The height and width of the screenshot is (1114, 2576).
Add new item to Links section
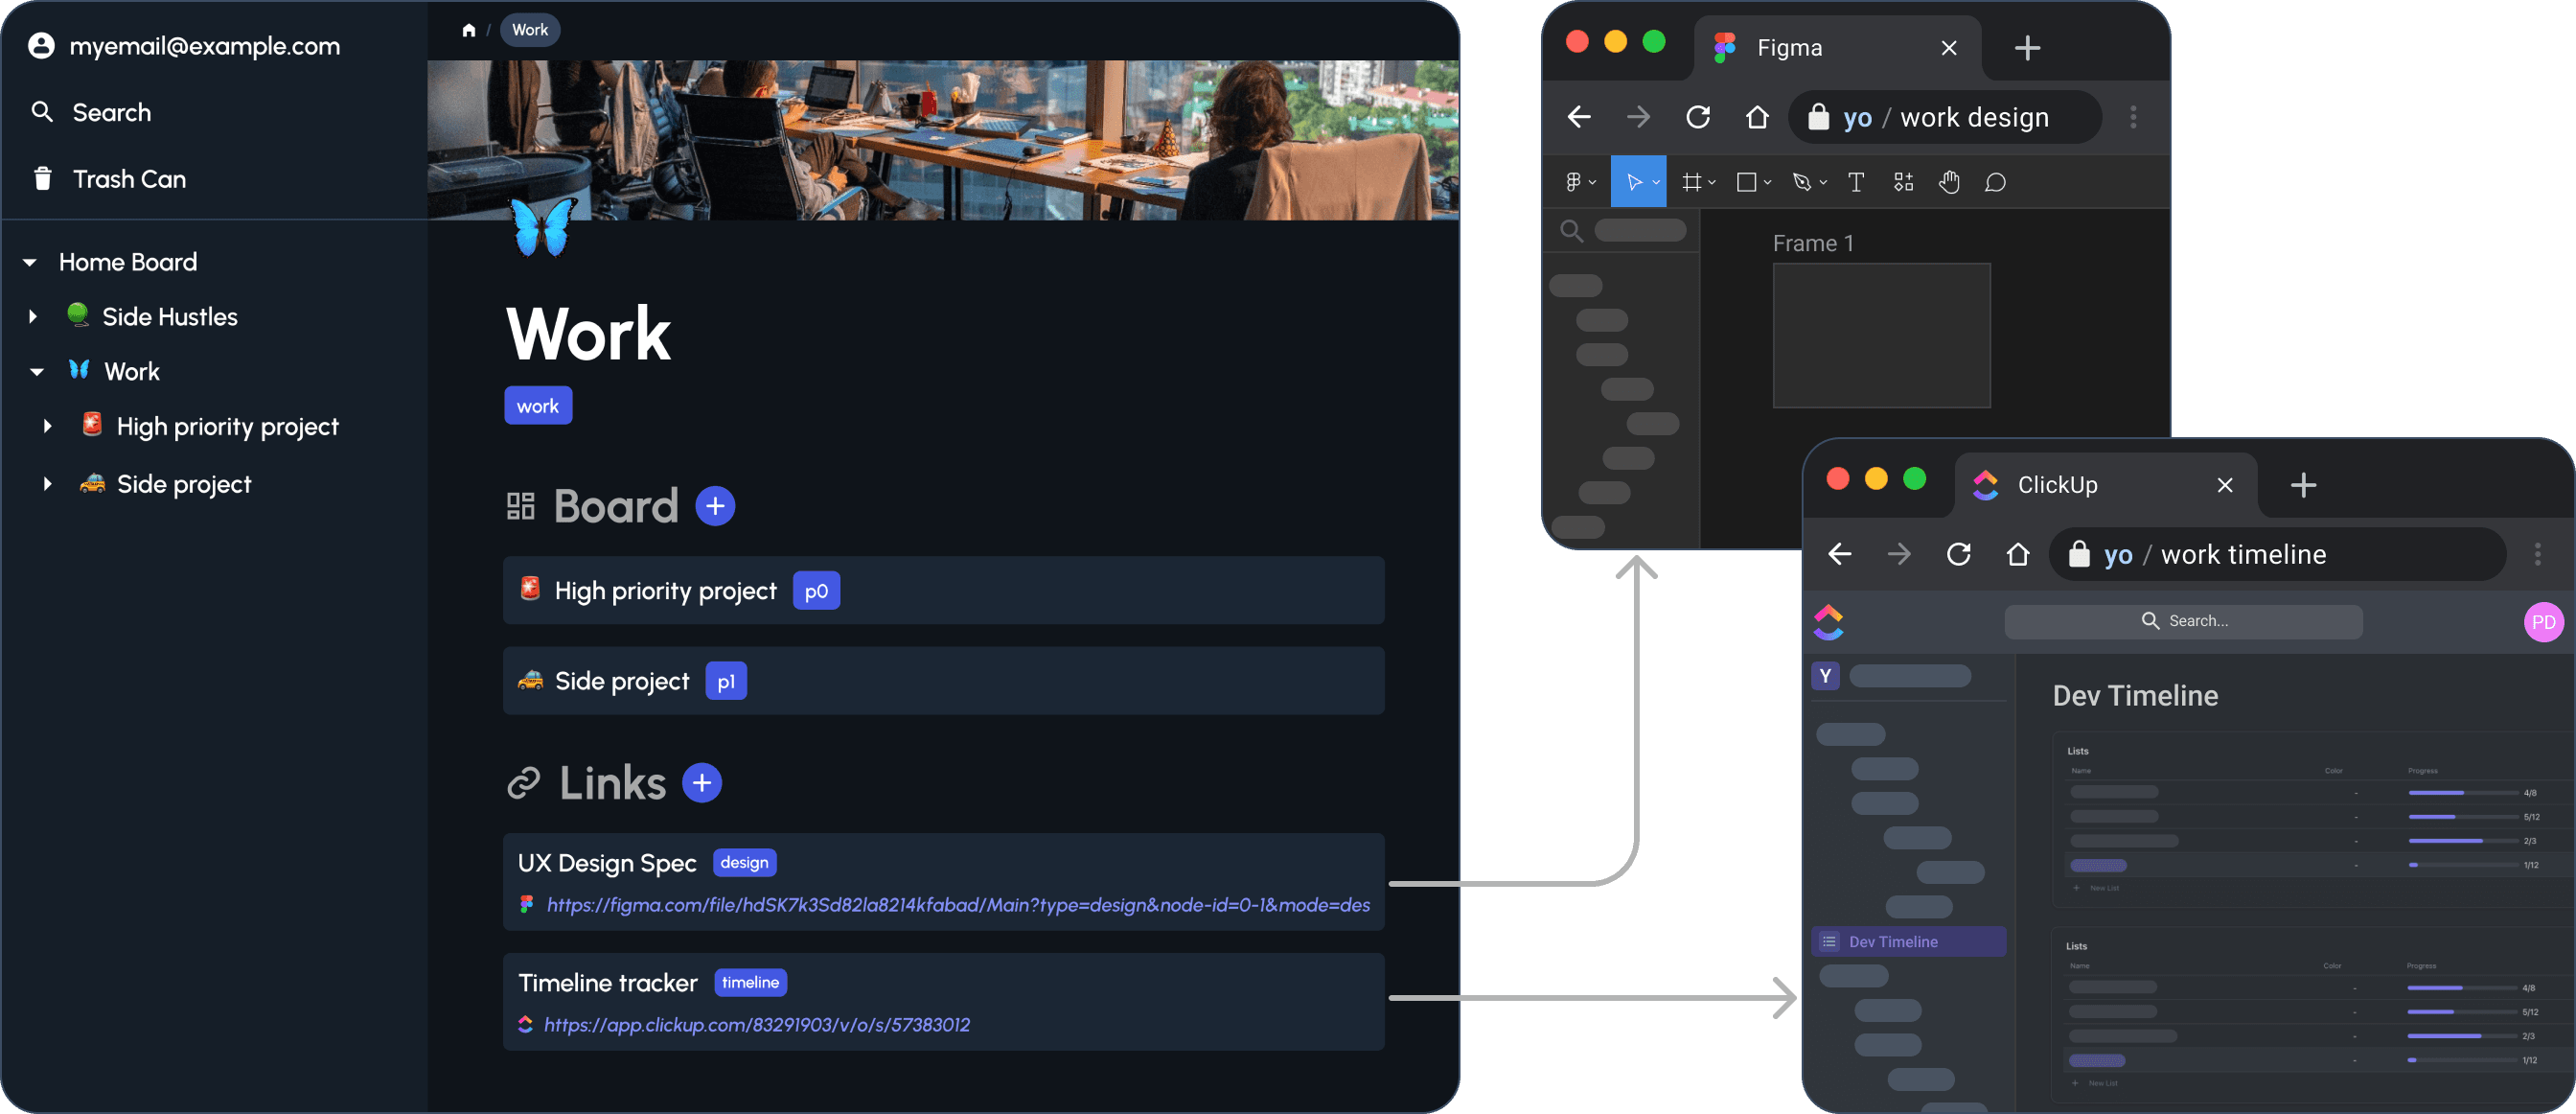tap(701, 784)
